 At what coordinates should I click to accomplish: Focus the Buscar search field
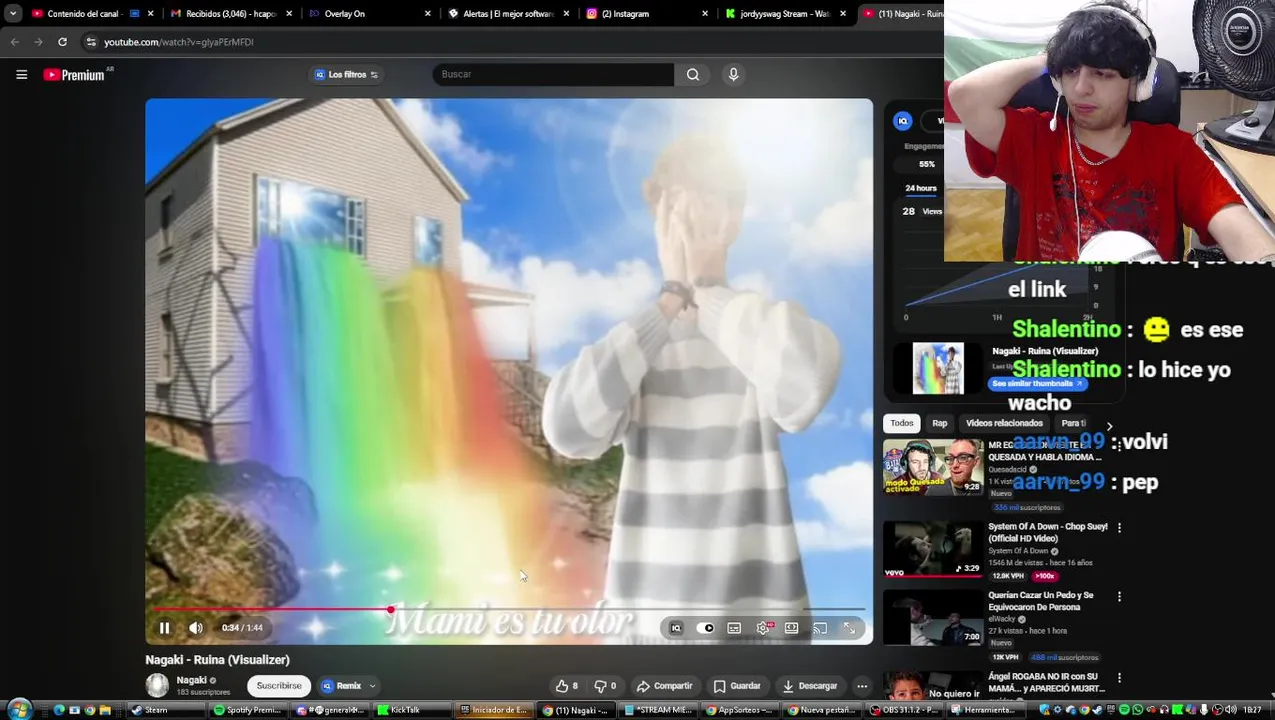(553, 74)
